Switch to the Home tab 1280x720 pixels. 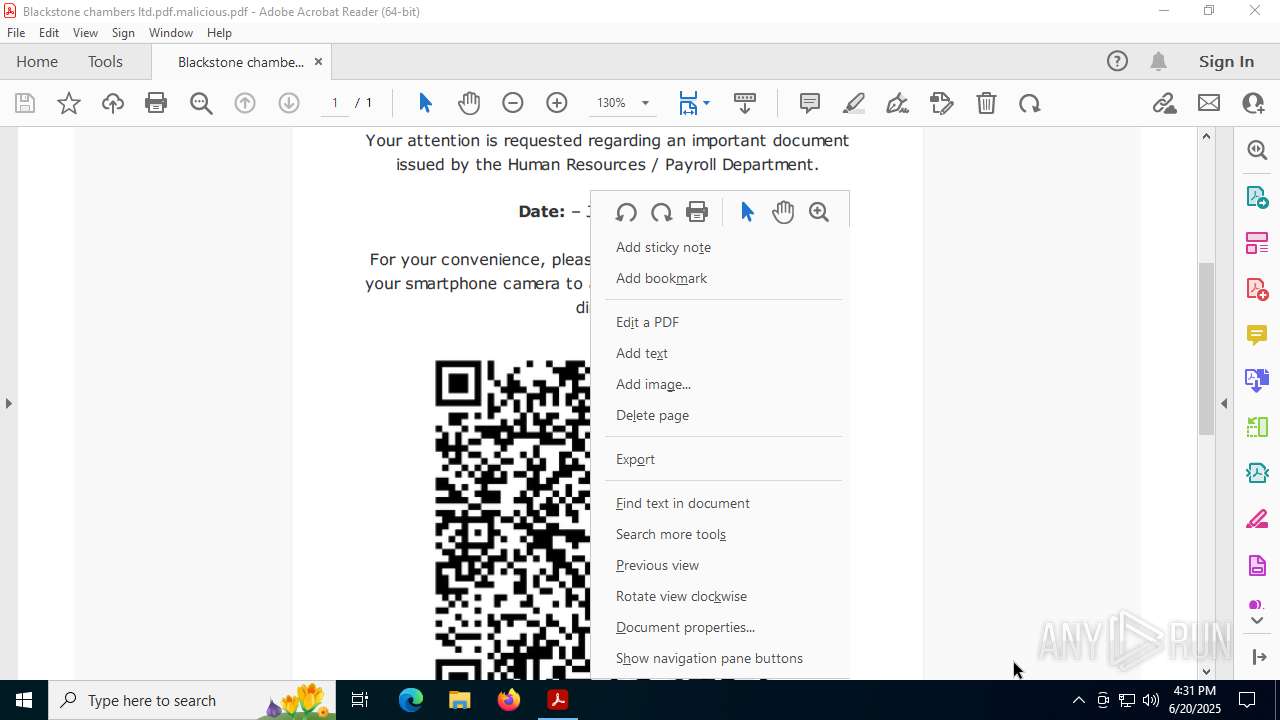[37, 61]
